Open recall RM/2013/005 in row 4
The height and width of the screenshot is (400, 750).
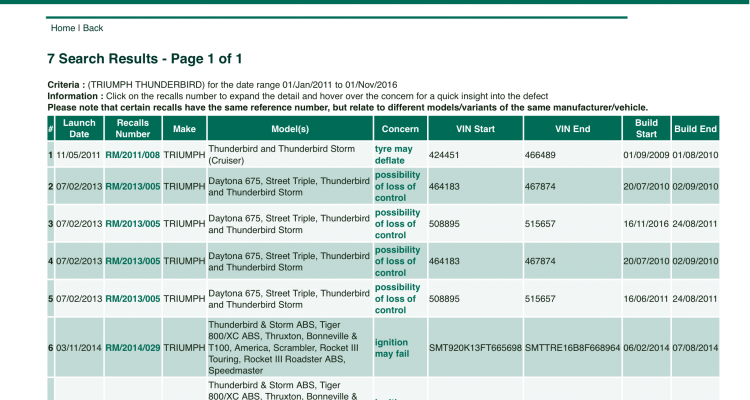[x=132, y=261]
